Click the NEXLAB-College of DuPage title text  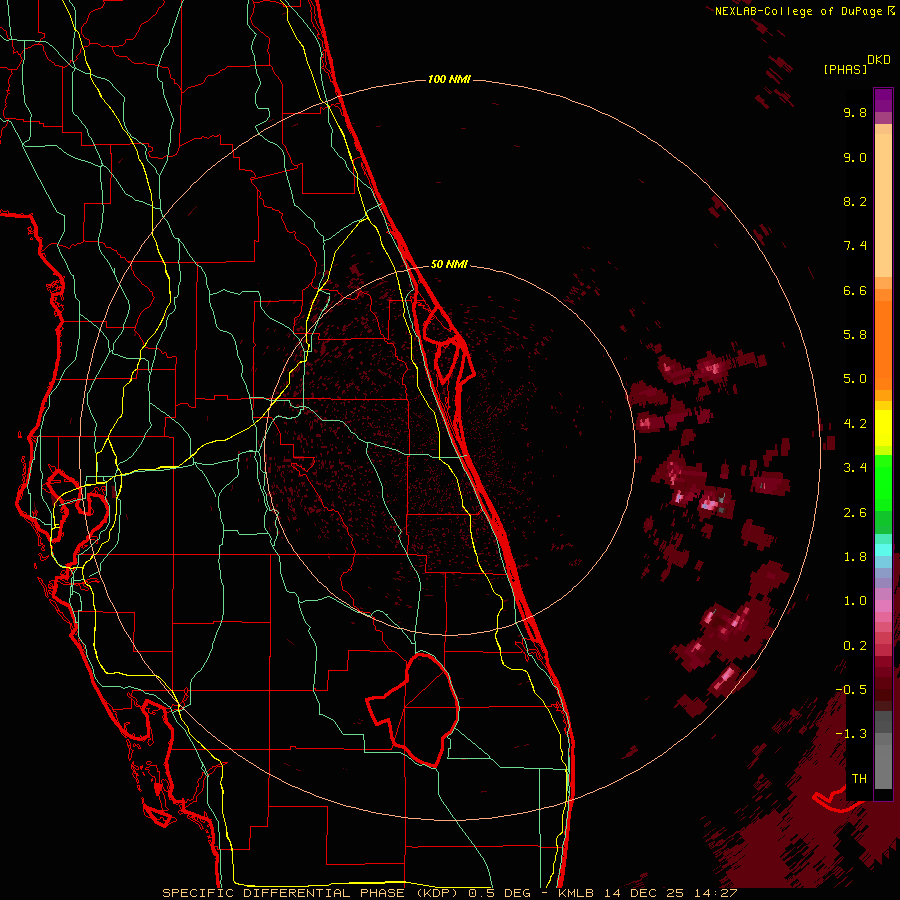tap(798, 11)
